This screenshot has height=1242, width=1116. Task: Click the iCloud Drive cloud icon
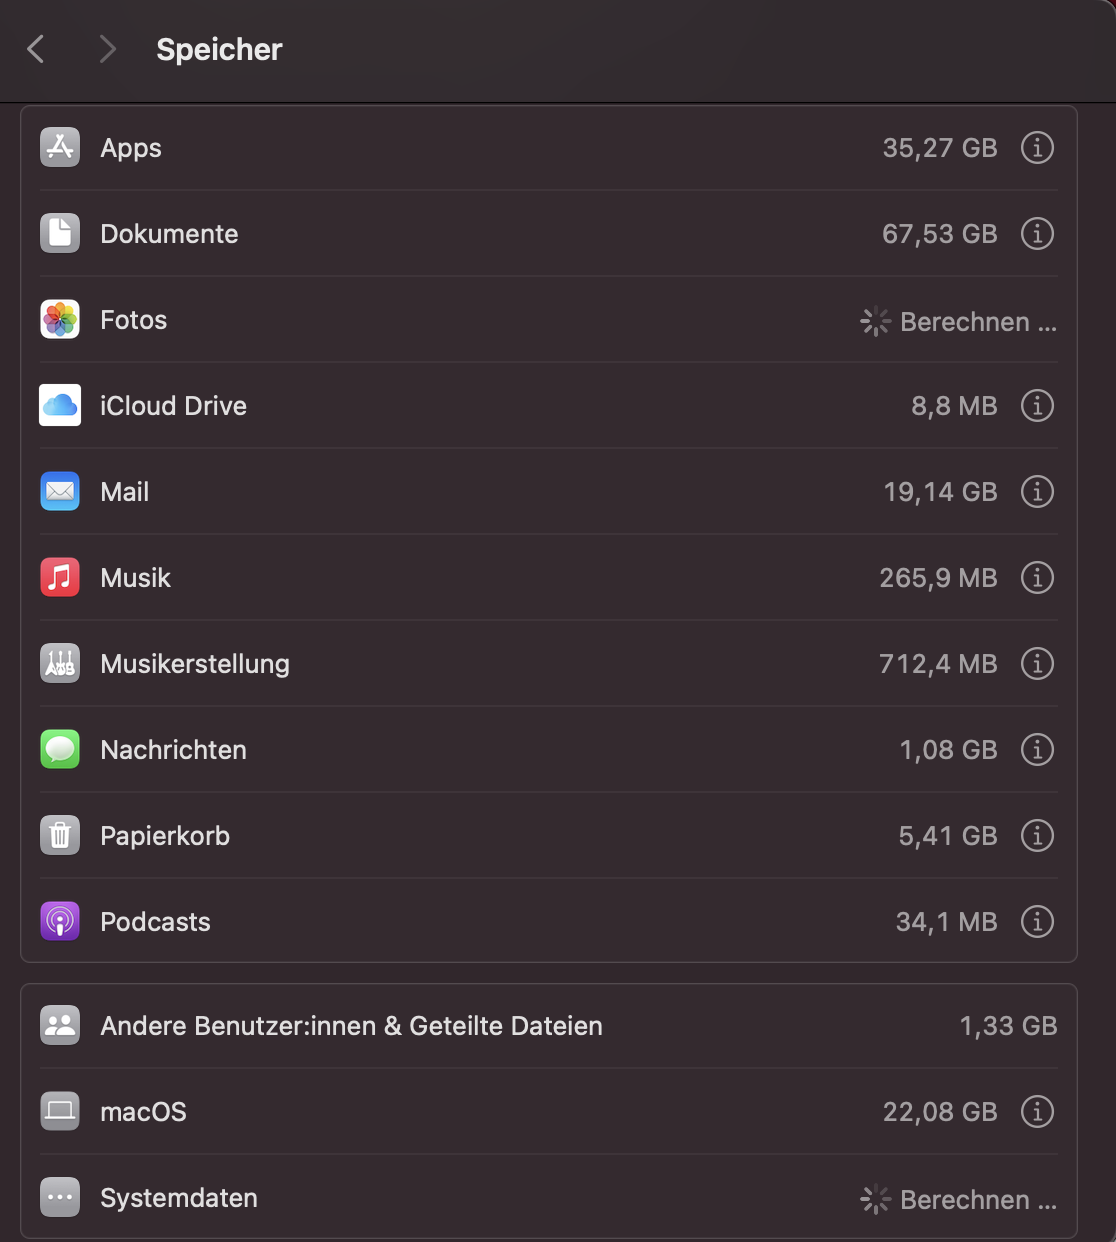point(60,406)
